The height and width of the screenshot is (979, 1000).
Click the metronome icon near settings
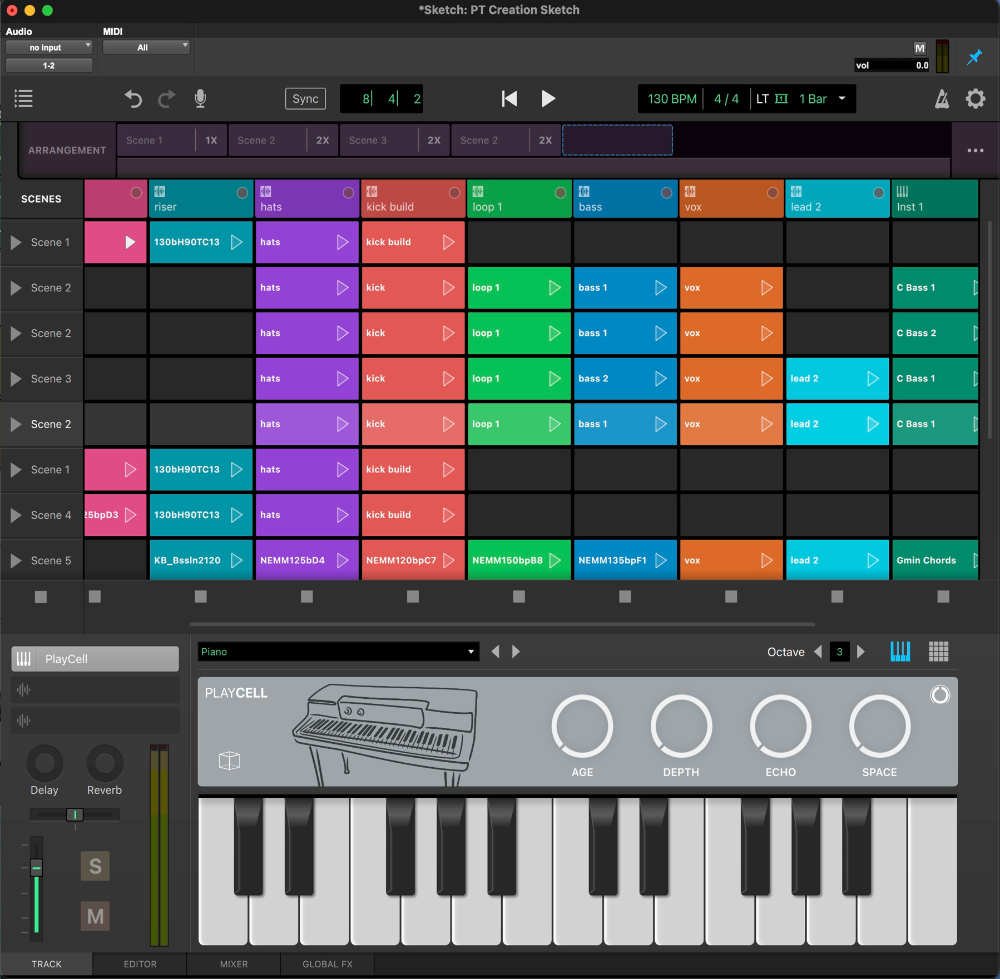pos(940,98)
